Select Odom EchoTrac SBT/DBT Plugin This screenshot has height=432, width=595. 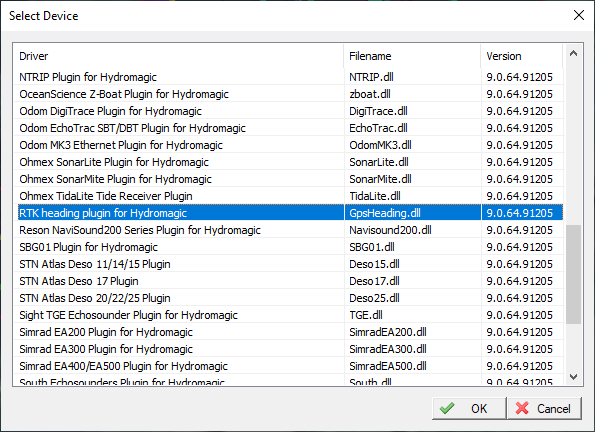[288, 128]
